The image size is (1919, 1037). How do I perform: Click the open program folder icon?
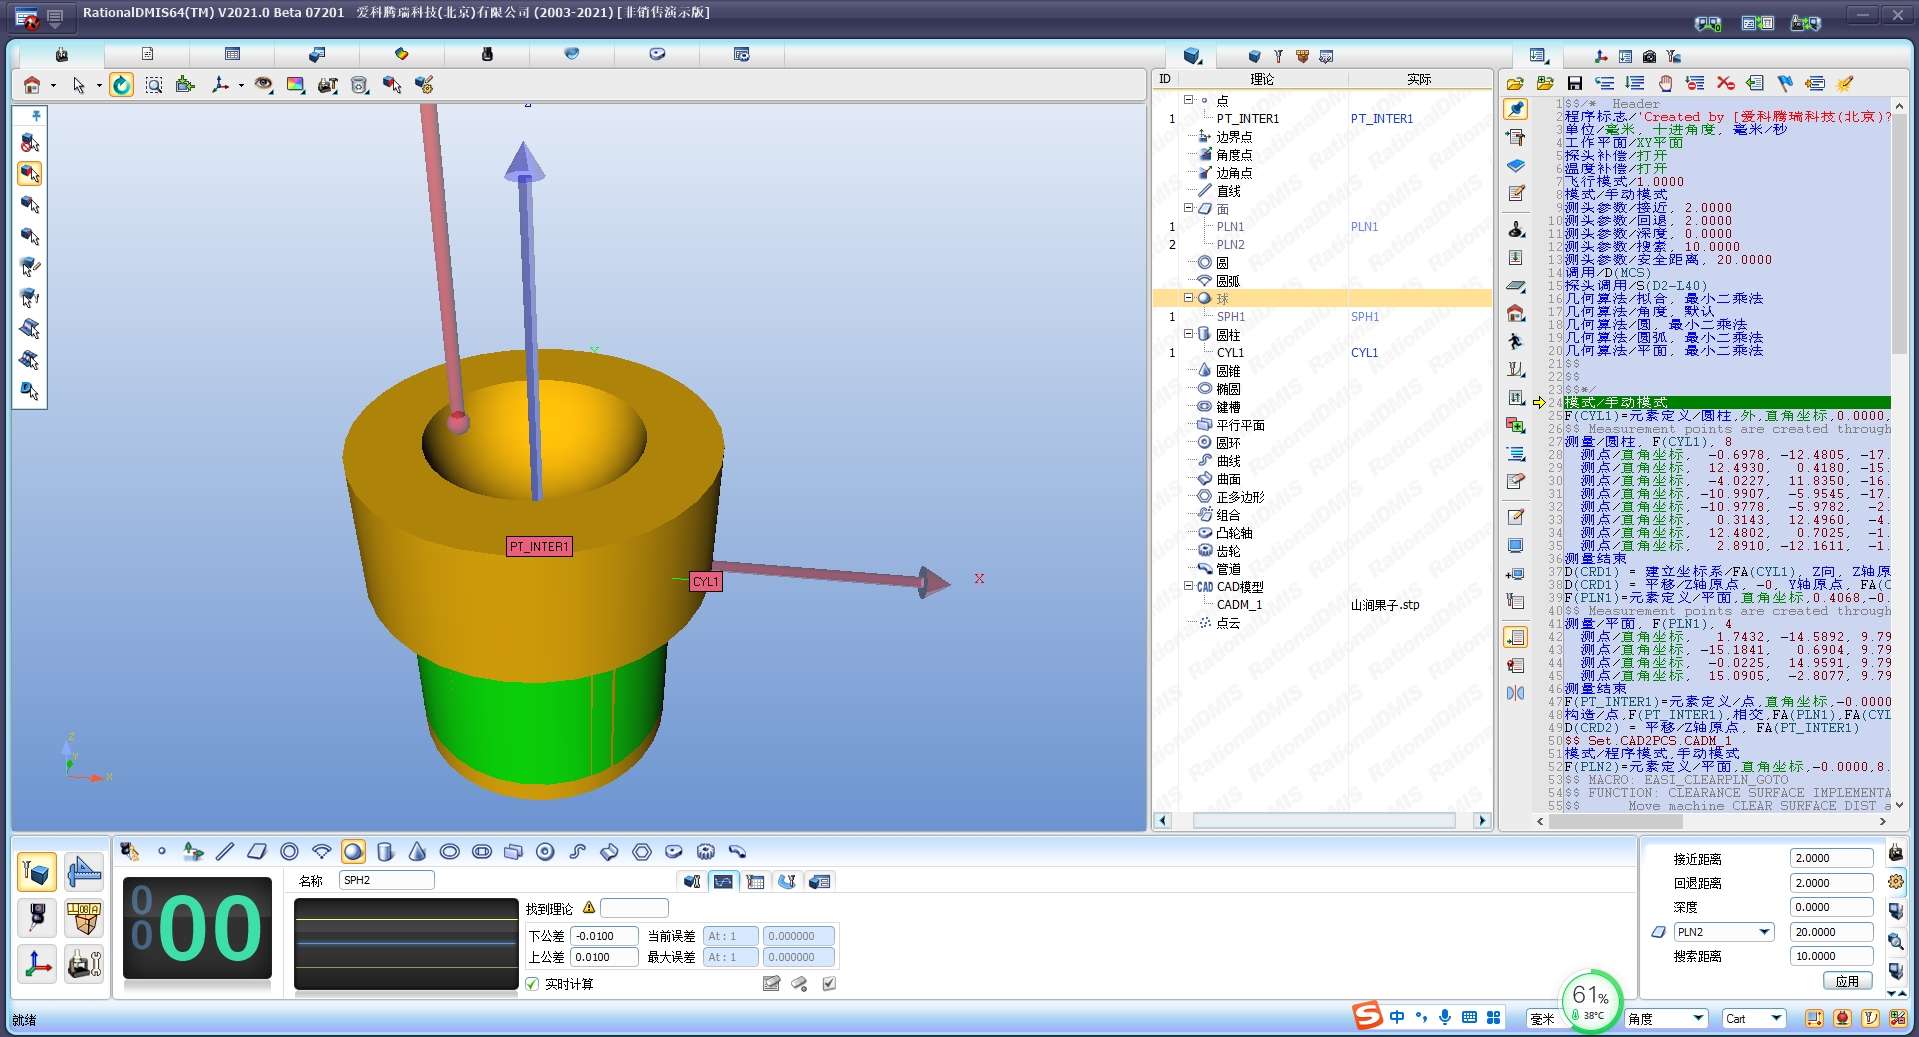1515,84
